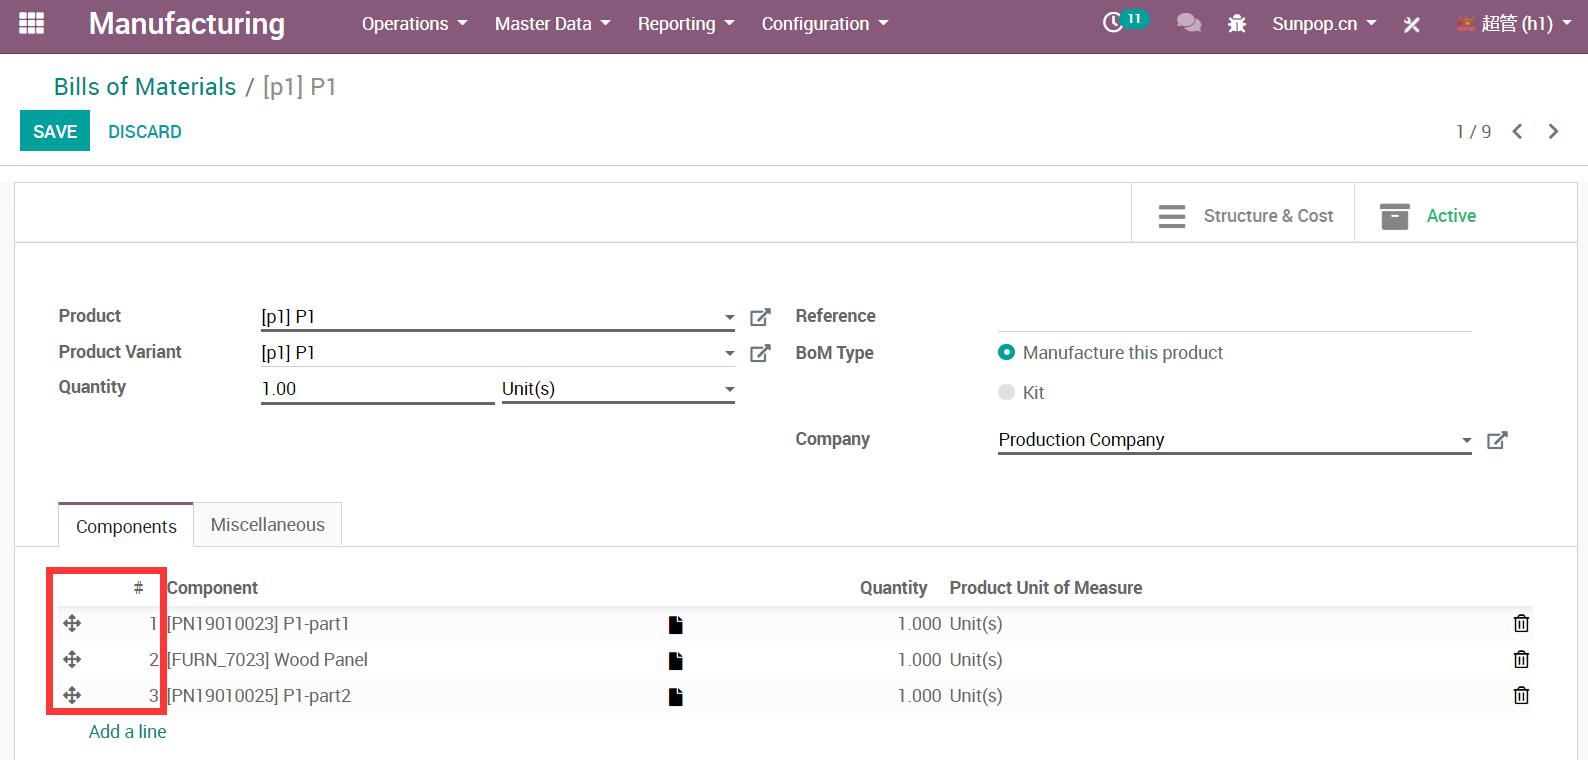
Task: Click the Manufacturing app title
Action: (187, 23)
